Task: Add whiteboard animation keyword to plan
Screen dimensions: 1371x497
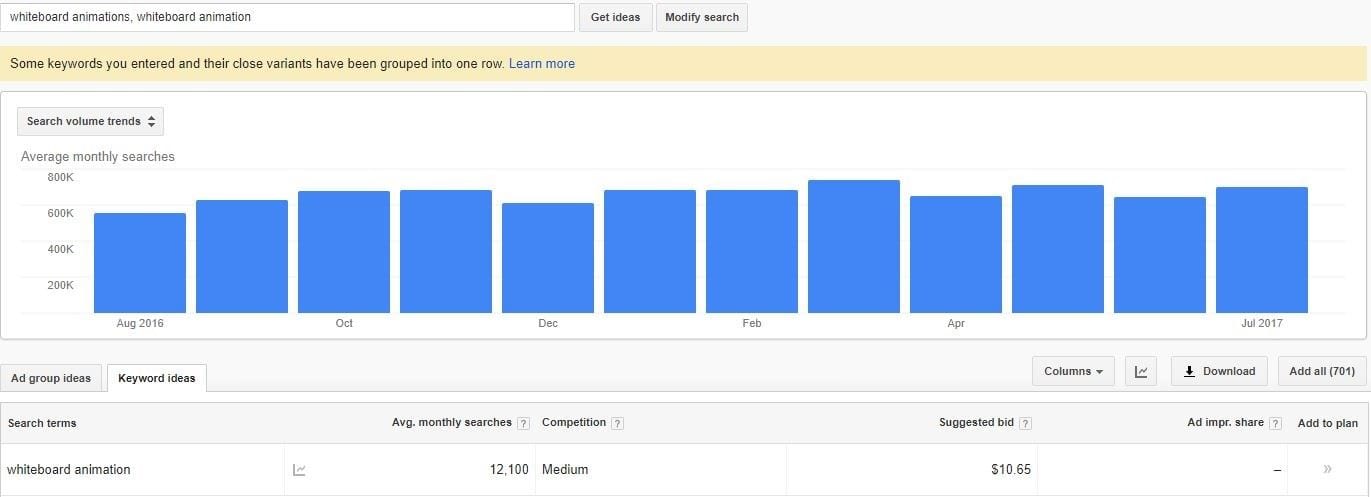Action: tap(1328, 469)
